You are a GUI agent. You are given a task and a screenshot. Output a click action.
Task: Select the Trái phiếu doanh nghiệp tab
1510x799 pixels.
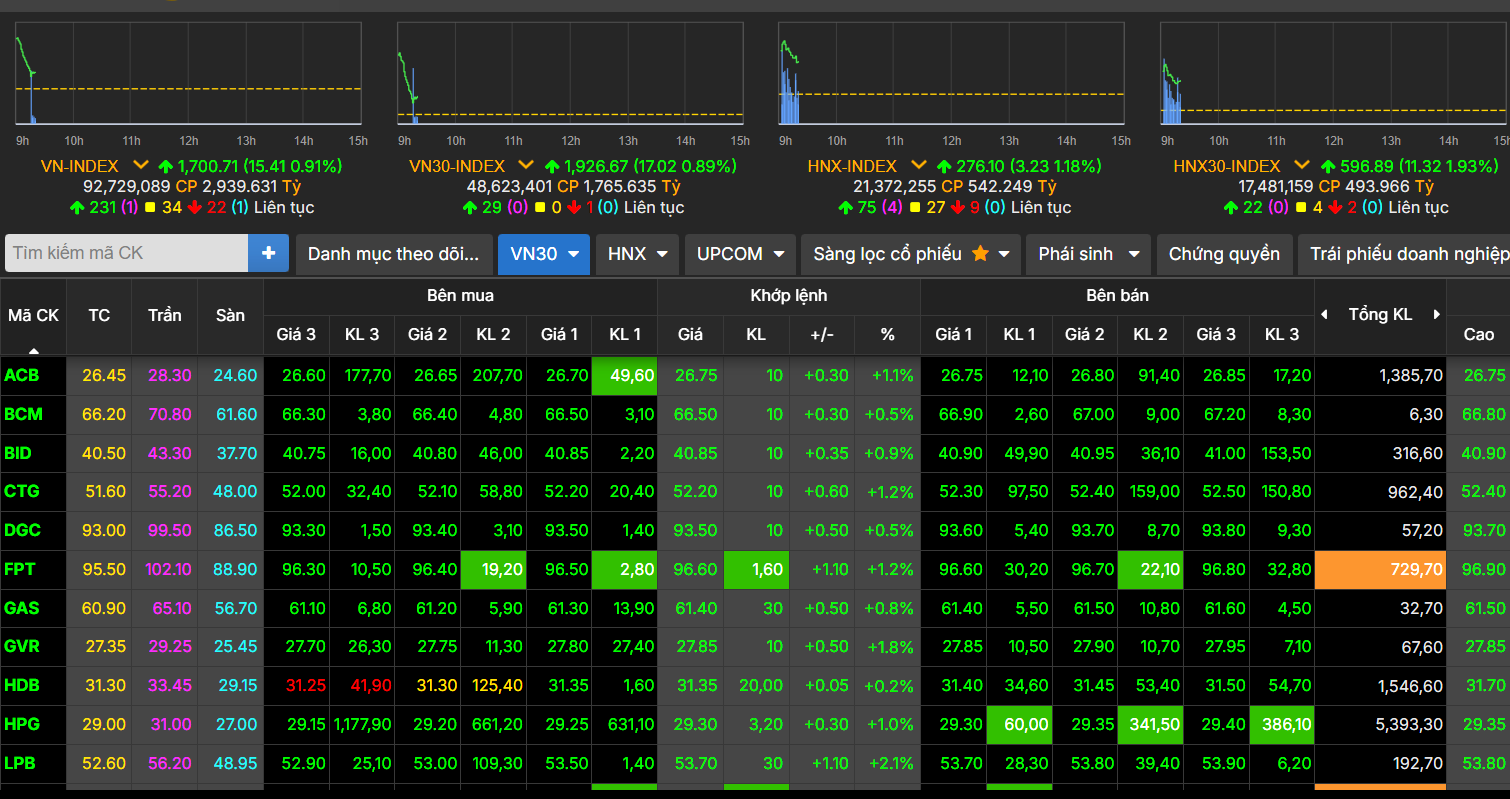coord(1405,254)
